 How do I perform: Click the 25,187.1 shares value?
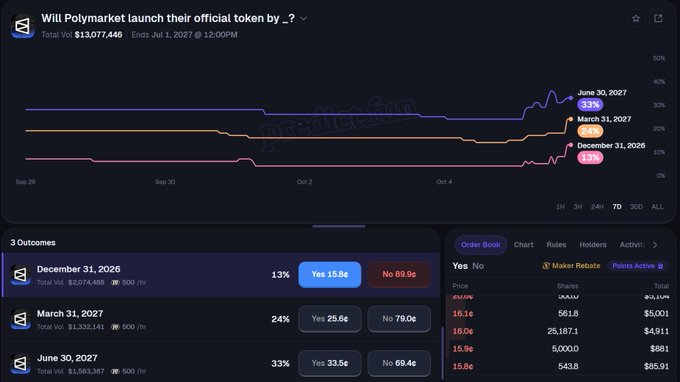point(562,331)
